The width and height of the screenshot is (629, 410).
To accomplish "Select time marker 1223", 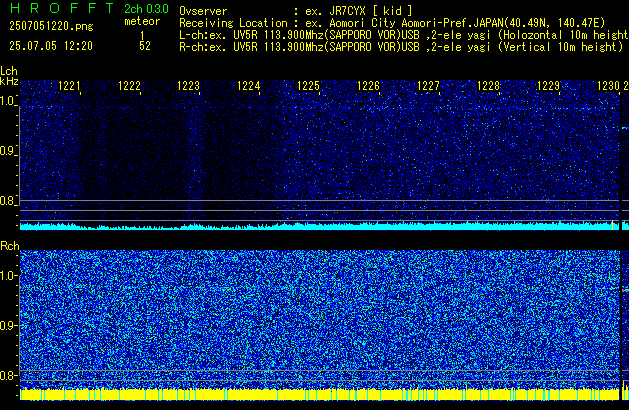I will pyautogui.click(x=189, y=86).
